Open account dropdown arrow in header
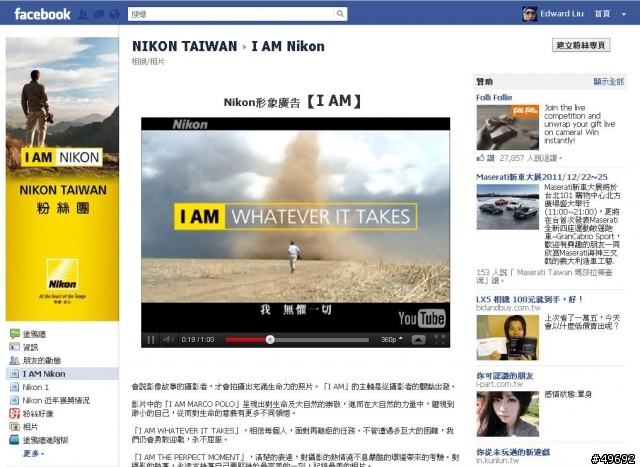 point(624,14)
